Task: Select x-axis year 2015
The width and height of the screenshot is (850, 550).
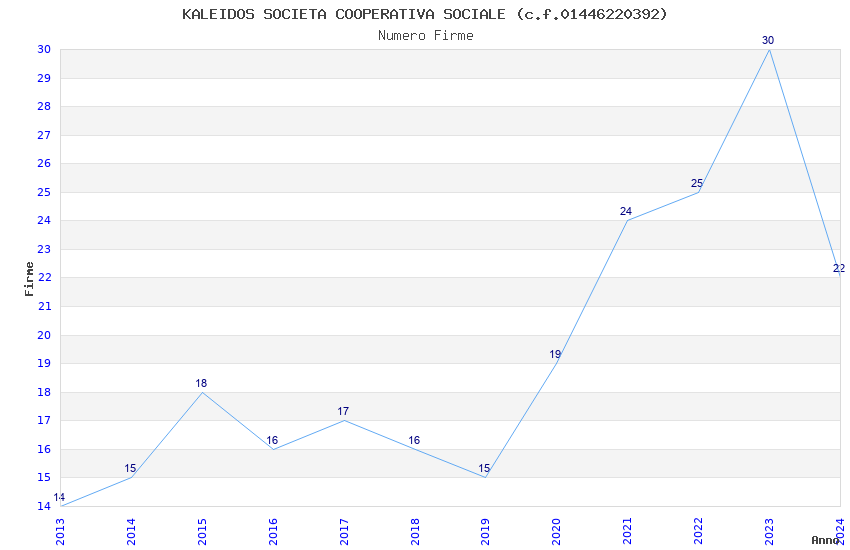Action: [202, 532]
